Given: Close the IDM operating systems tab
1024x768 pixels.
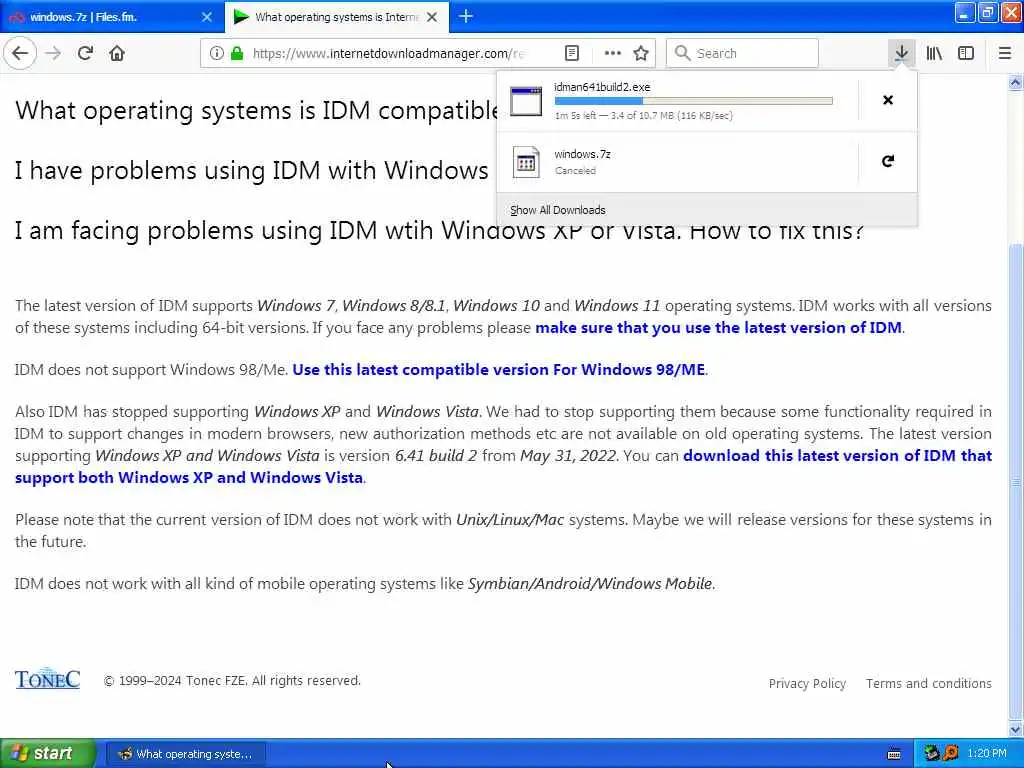Looking at the screenshot, I should click(432, 17).
